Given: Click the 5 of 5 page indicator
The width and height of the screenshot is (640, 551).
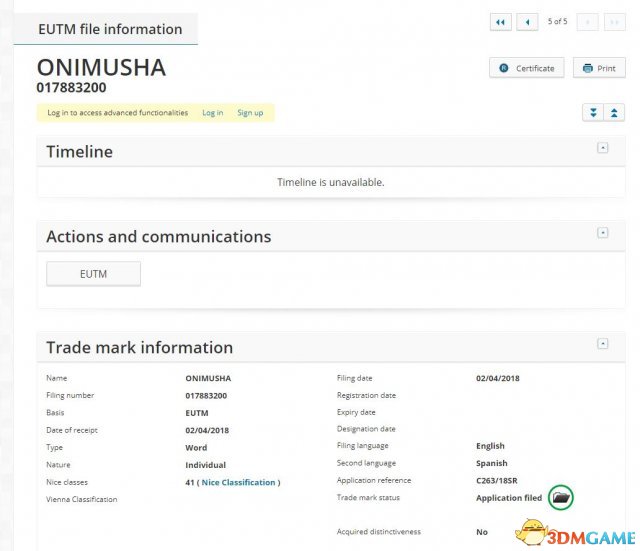Looking at the screenshot, I should point(558,22).
